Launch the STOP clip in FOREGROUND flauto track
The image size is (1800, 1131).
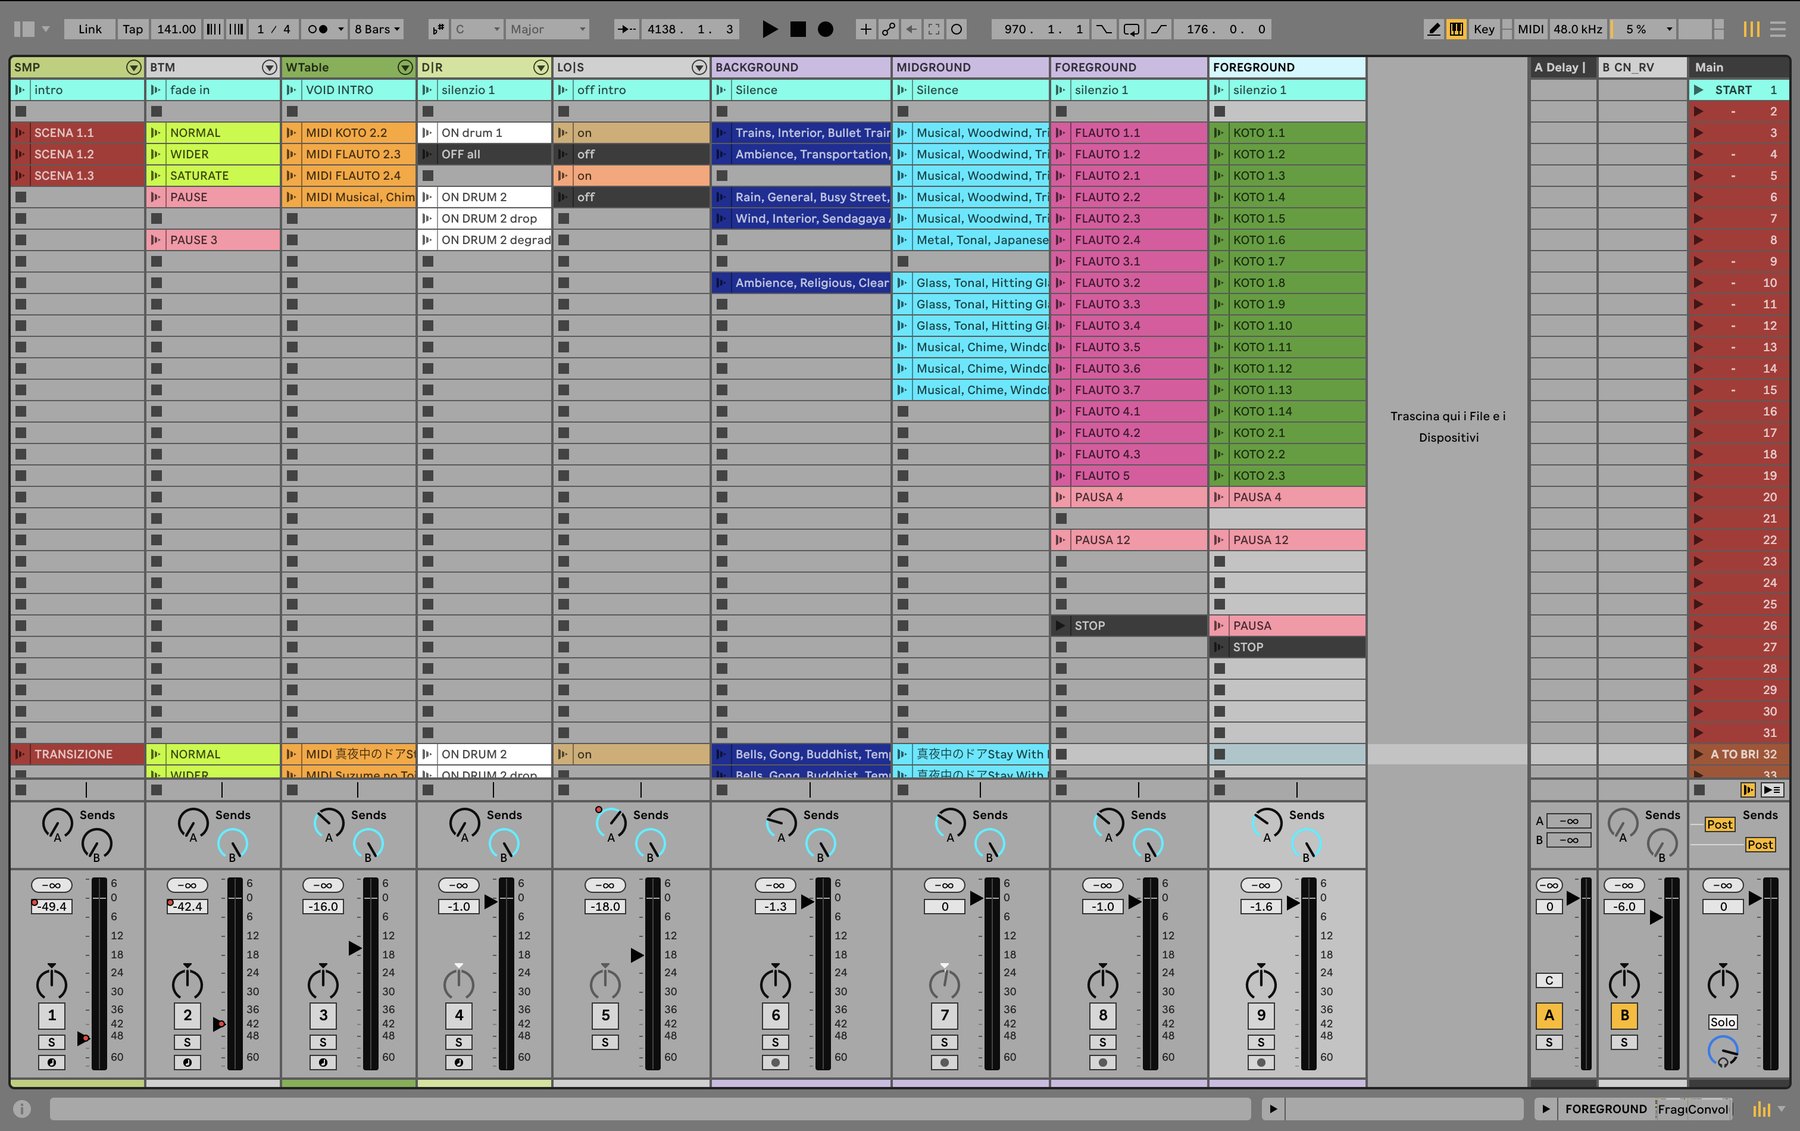[1061, 626]
